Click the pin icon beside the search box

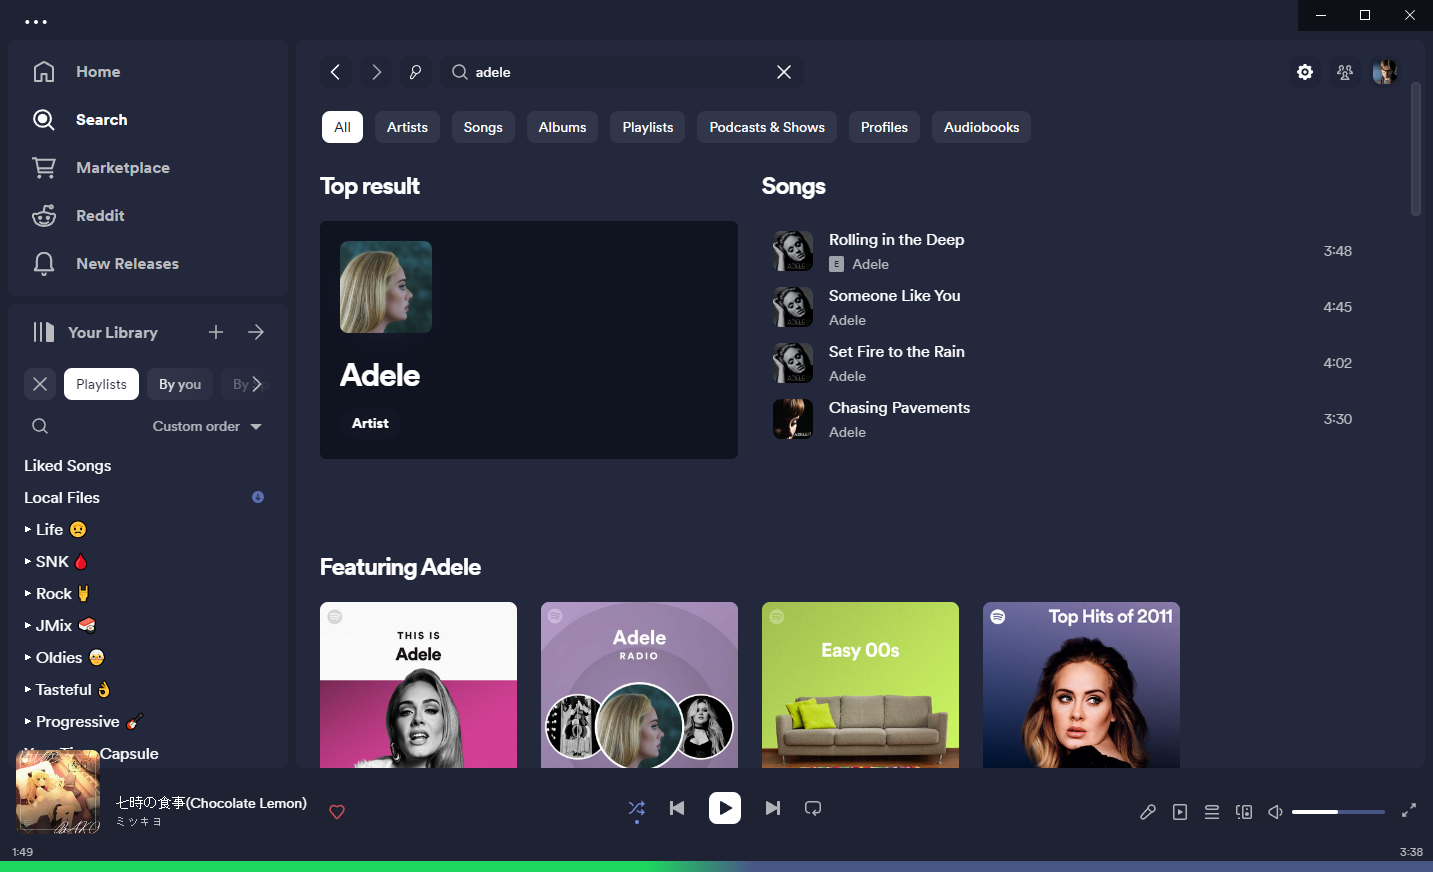416,72
